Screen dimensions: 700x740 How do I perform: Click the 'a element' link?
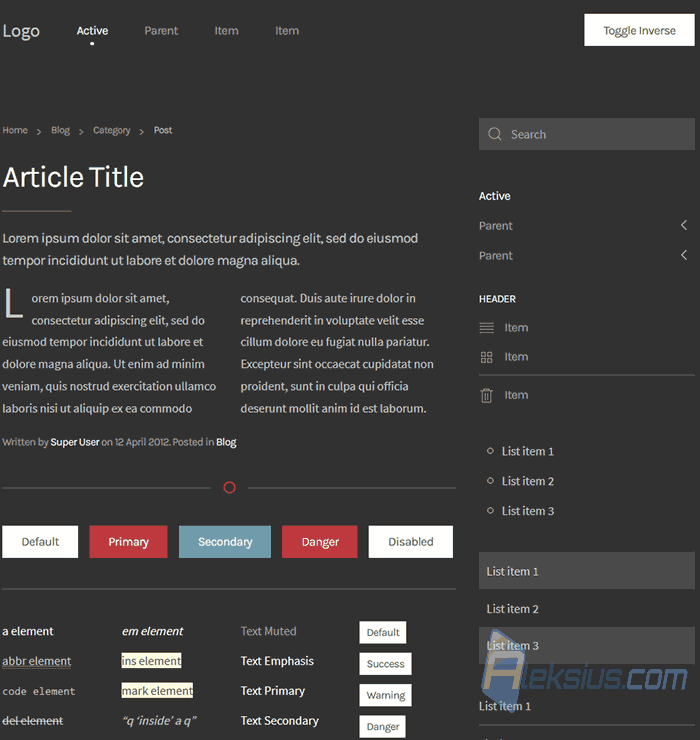coord(28,631)
